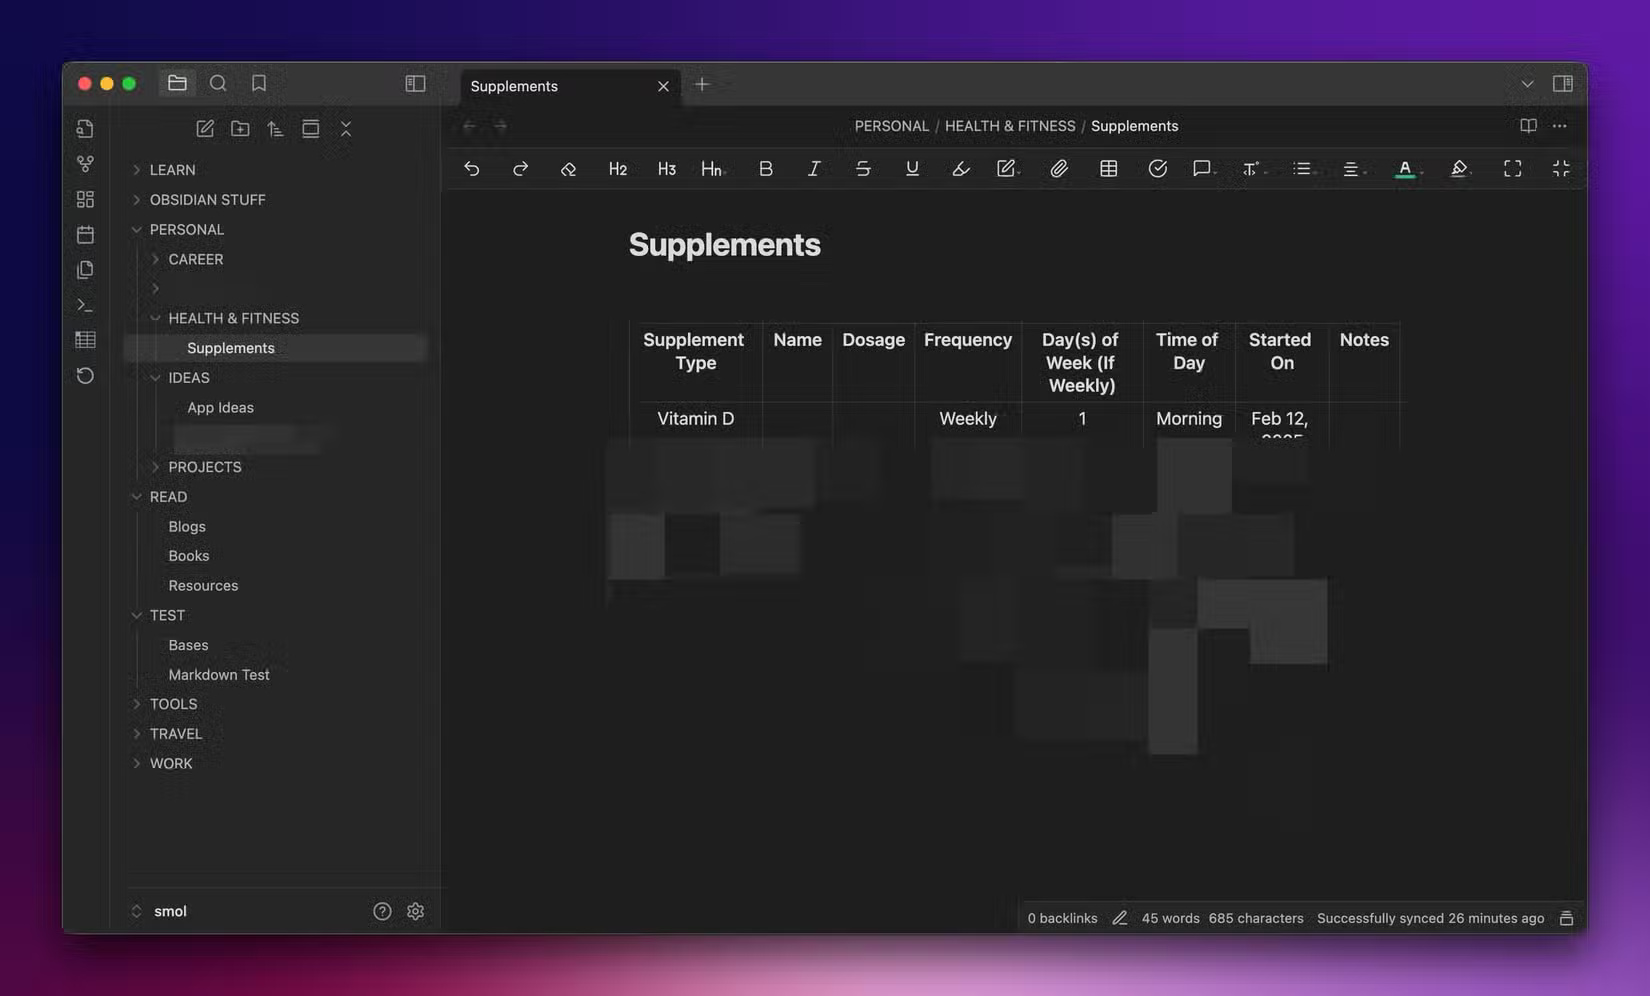Screen dimensions: 1650x996
Task: Undo the last edit
Action: pyautogui.click(x=472, y=168)
